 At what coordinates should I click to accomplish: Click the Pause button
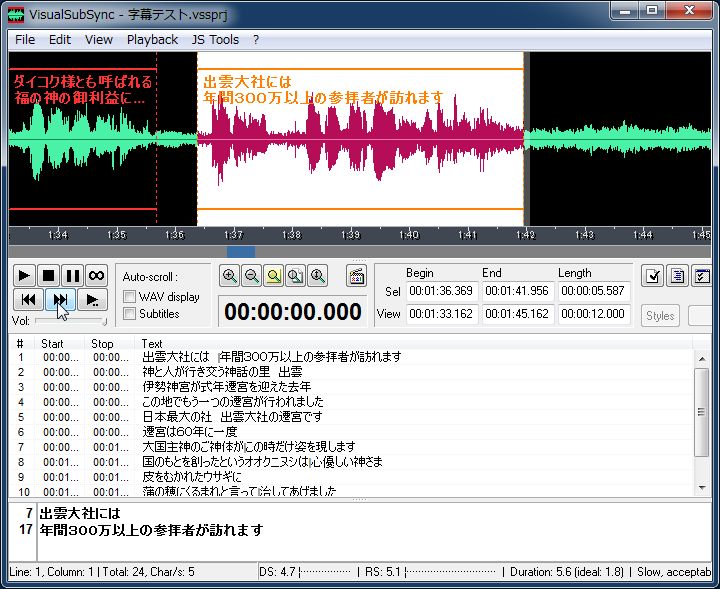[x=73, y=275]
